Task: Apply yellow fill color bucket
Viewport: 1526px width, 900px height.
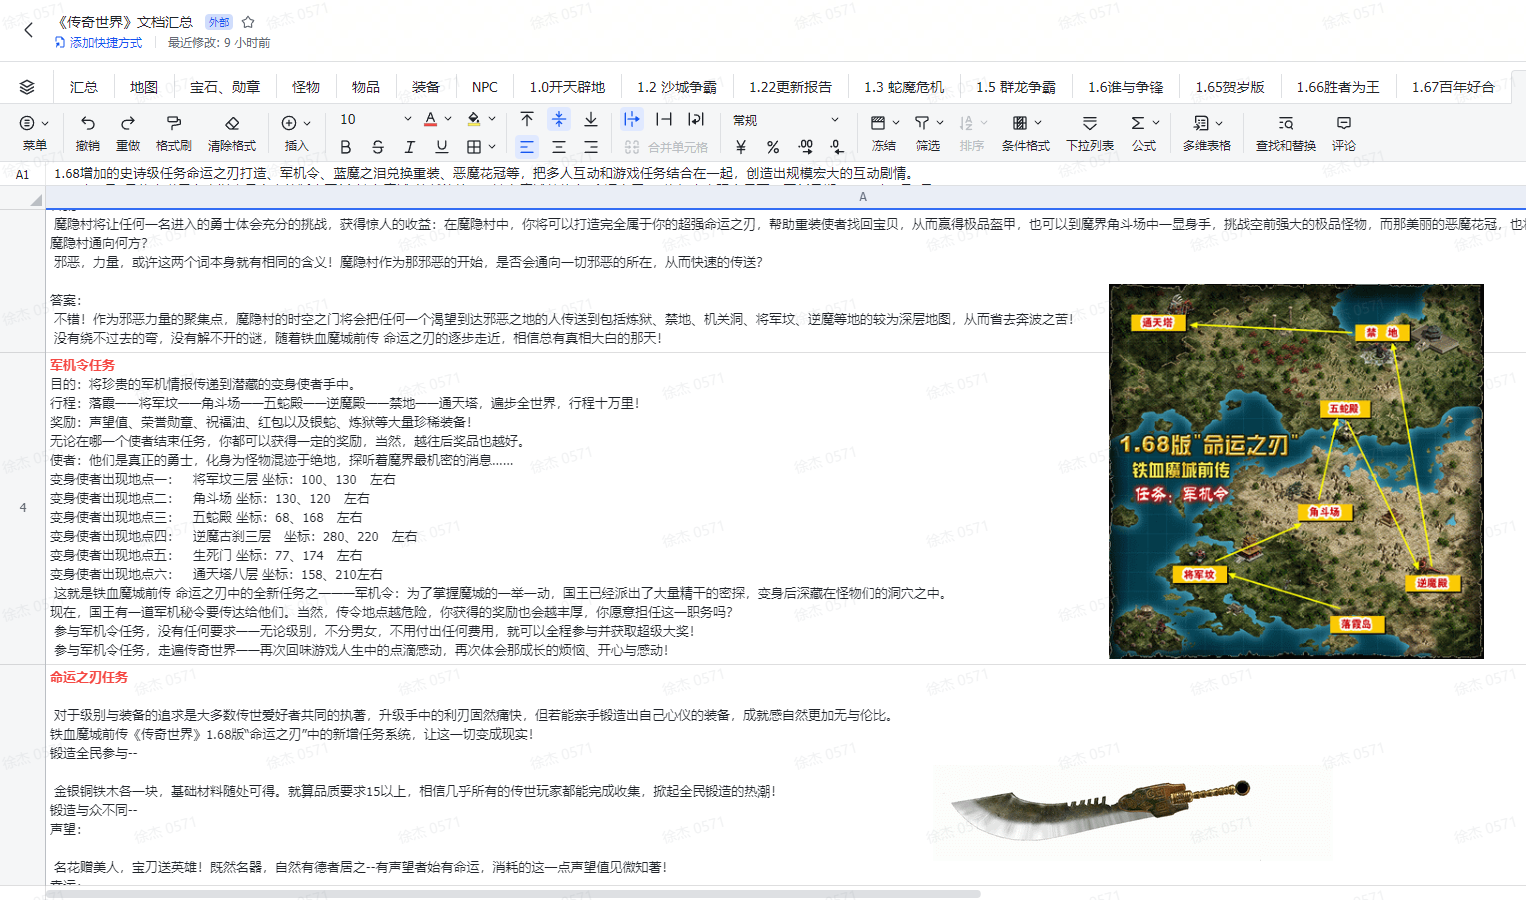Action: click(x=474, y=119)
